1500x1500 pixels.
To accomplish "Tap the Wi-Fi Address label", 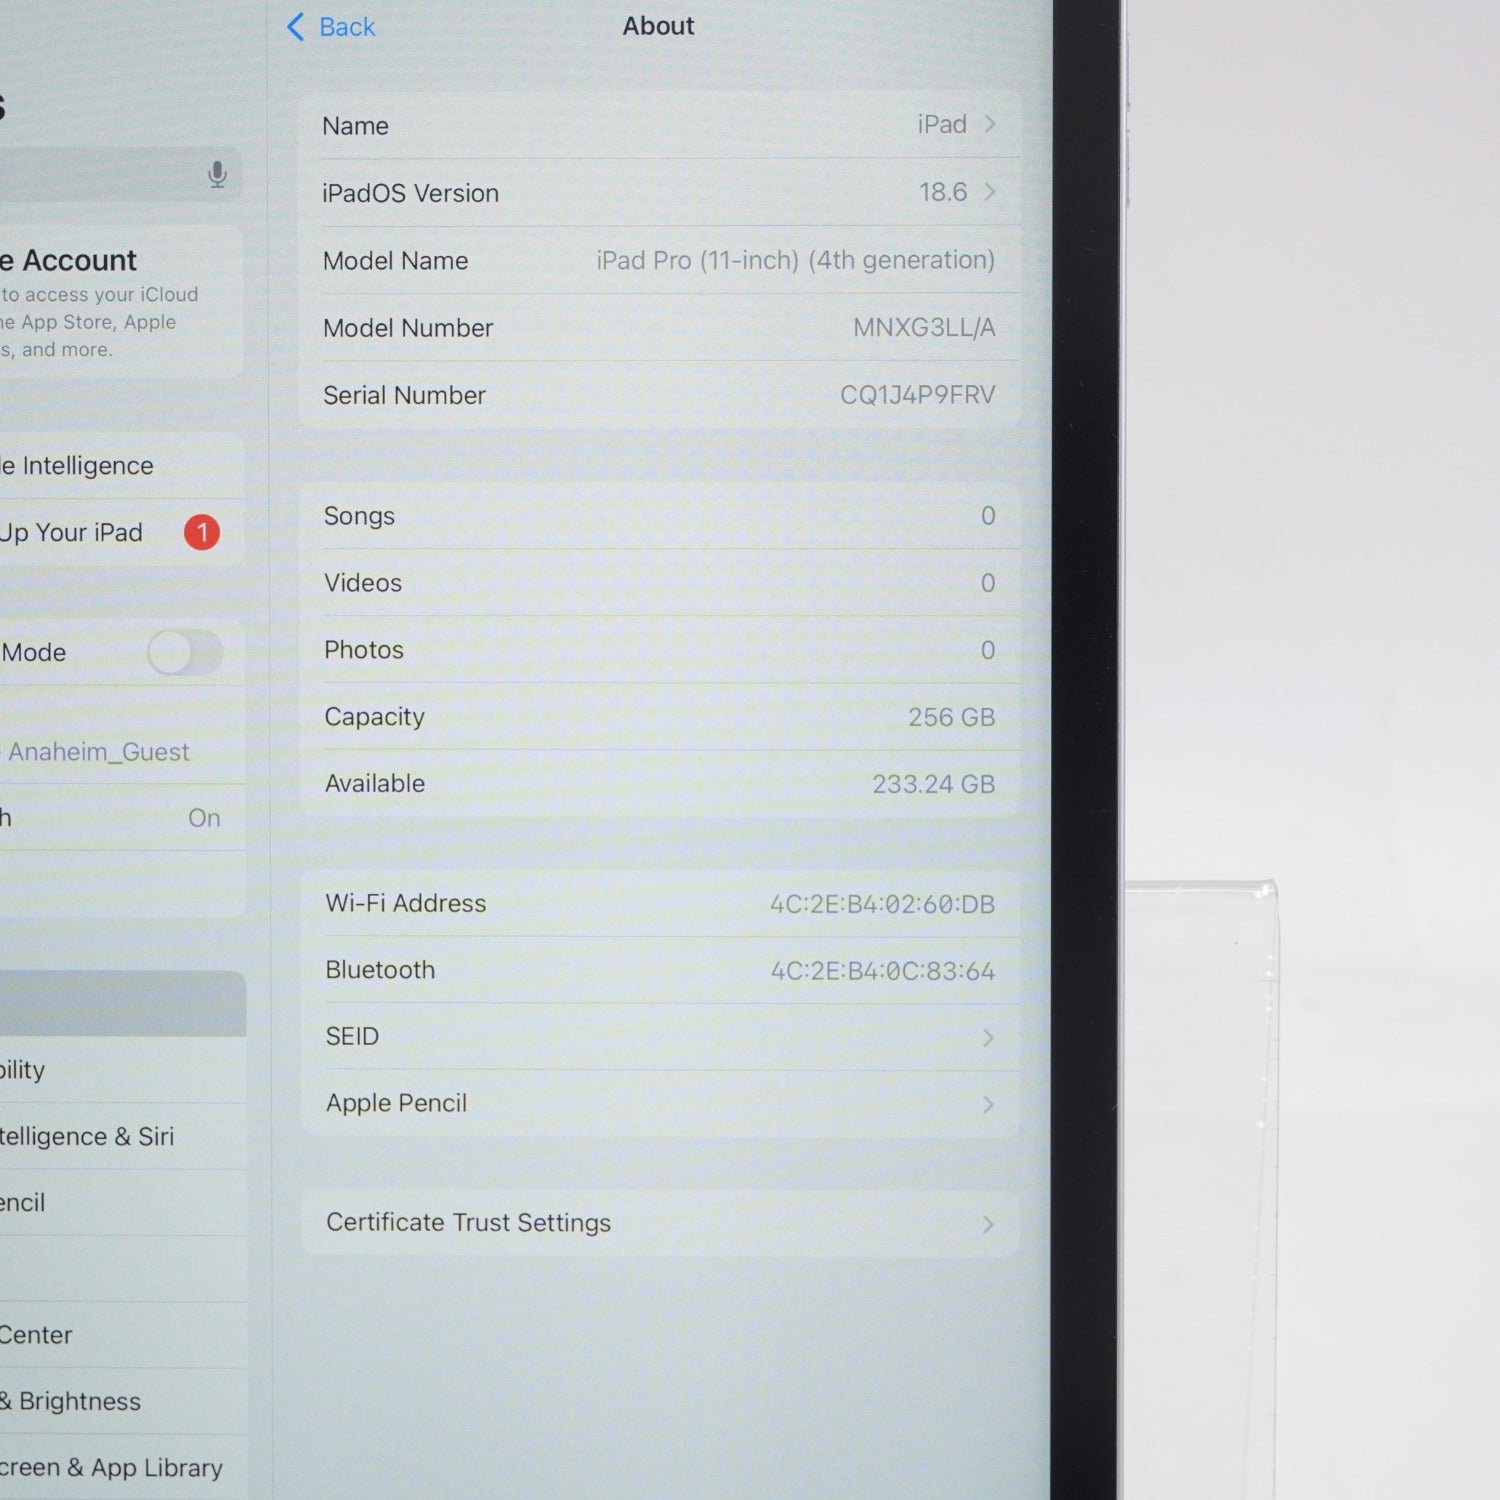I will tap(405, 903).
